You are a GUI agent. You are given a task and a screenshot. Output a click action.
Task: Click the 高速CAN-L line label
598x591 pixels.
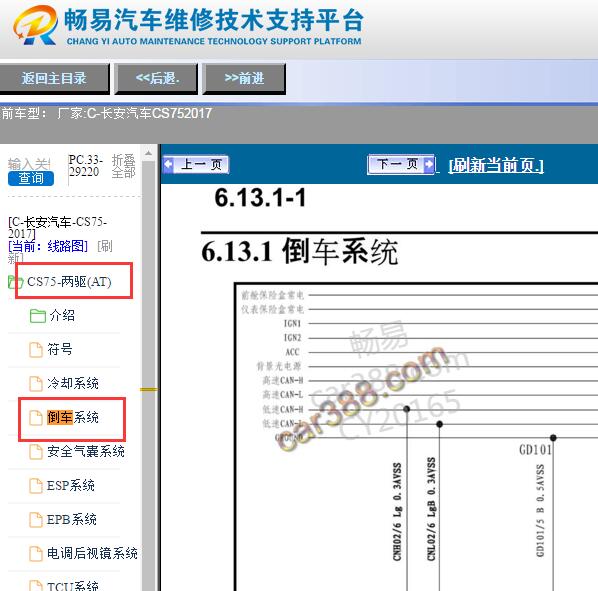pyautogui.click(x=283, y=395)
